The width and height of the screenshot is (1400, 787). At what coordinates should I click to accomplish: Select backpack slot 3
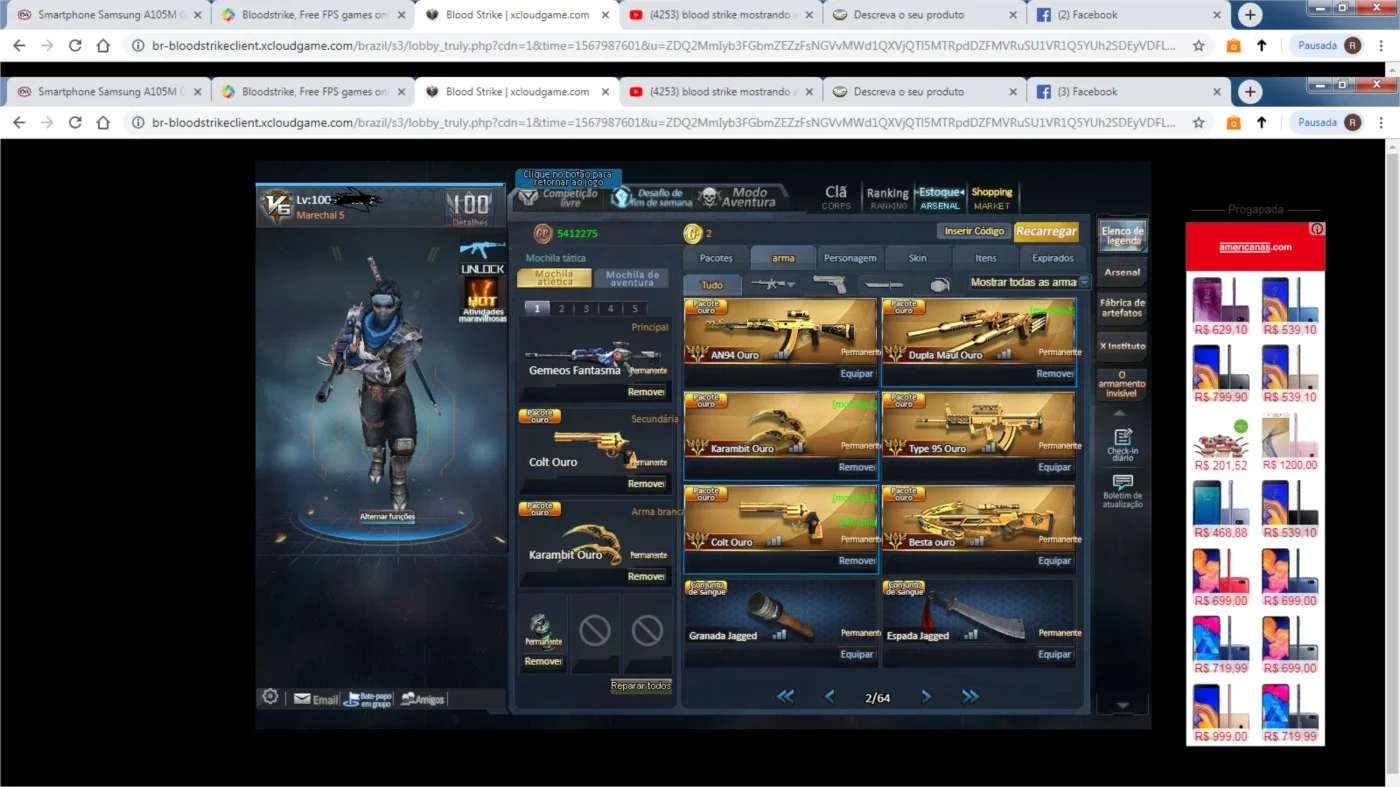tap(586, 309)
